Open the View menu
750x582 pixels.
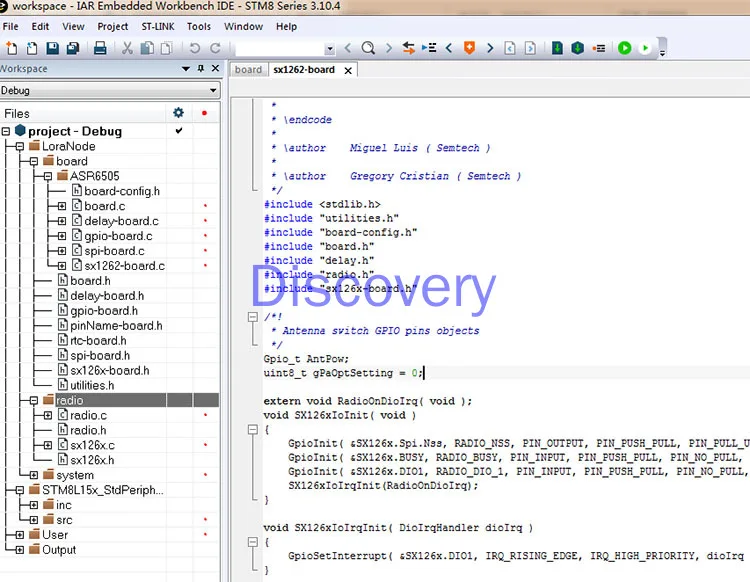(x=73, y=26)
